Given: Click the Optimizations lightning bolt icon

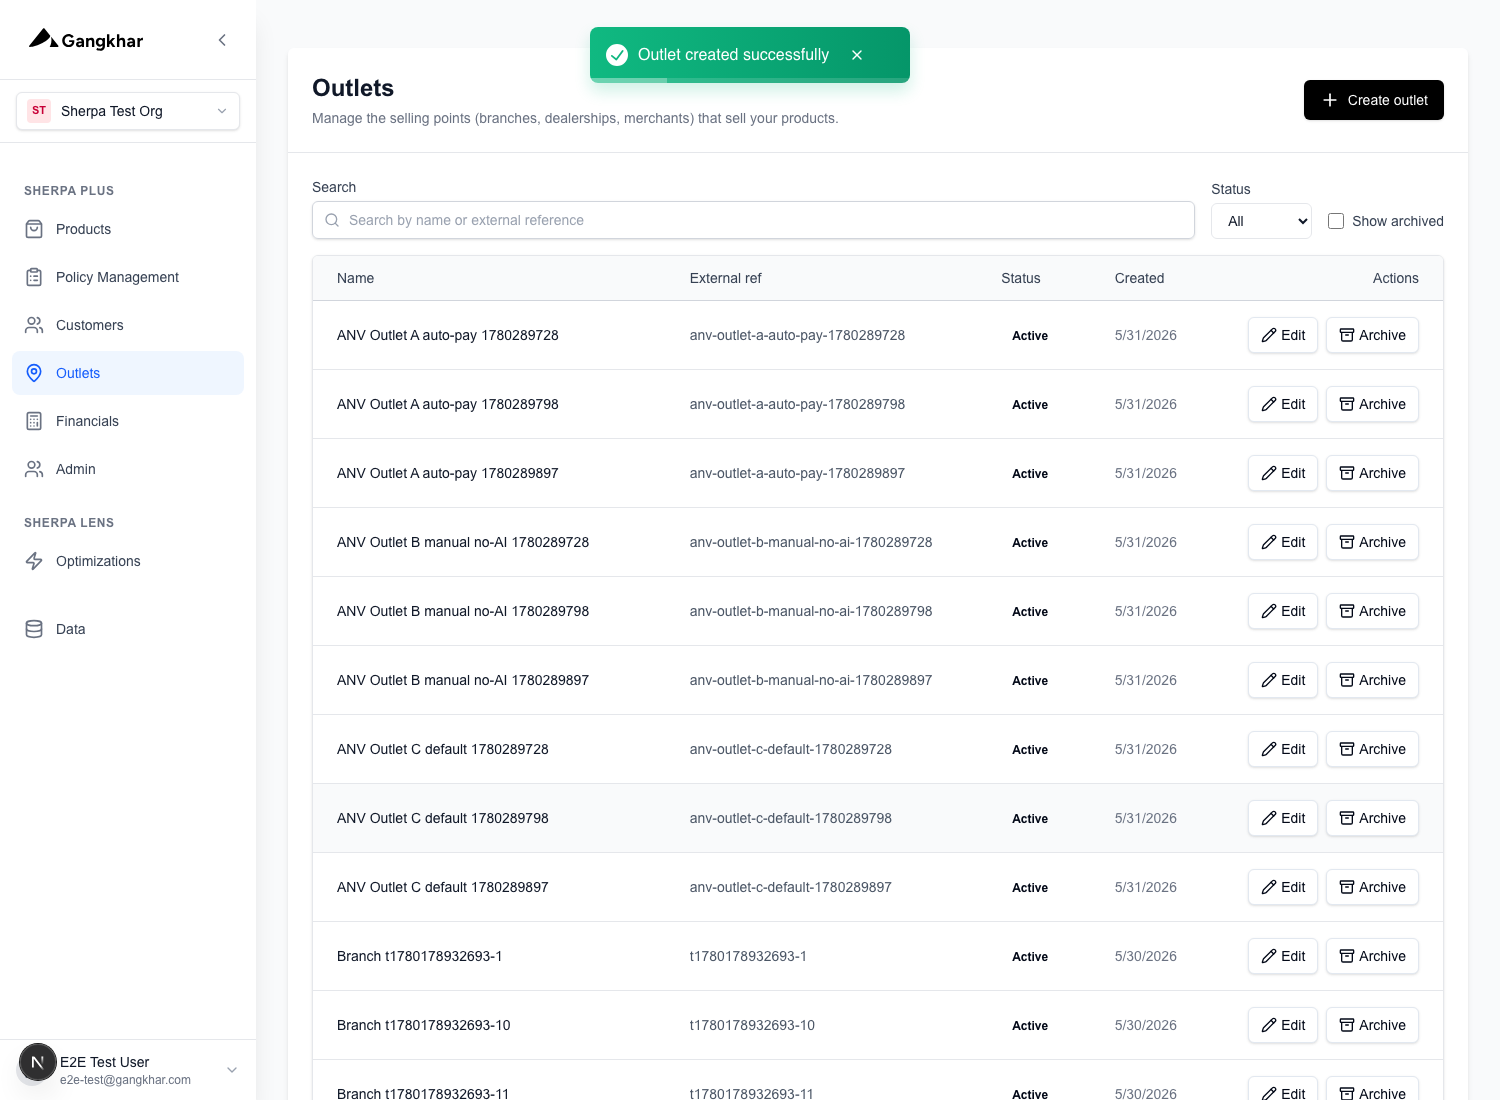Looking at the screenshot, I should (x=34, y=561).
